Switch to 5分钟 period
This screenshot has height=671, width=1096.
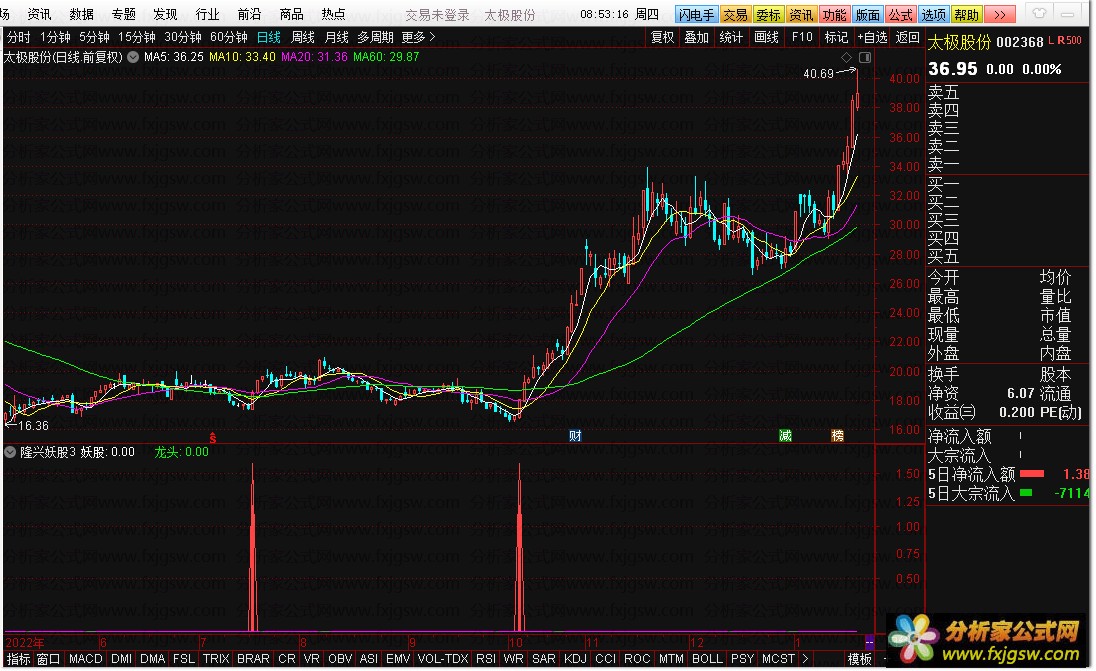(x=94, y=37)
